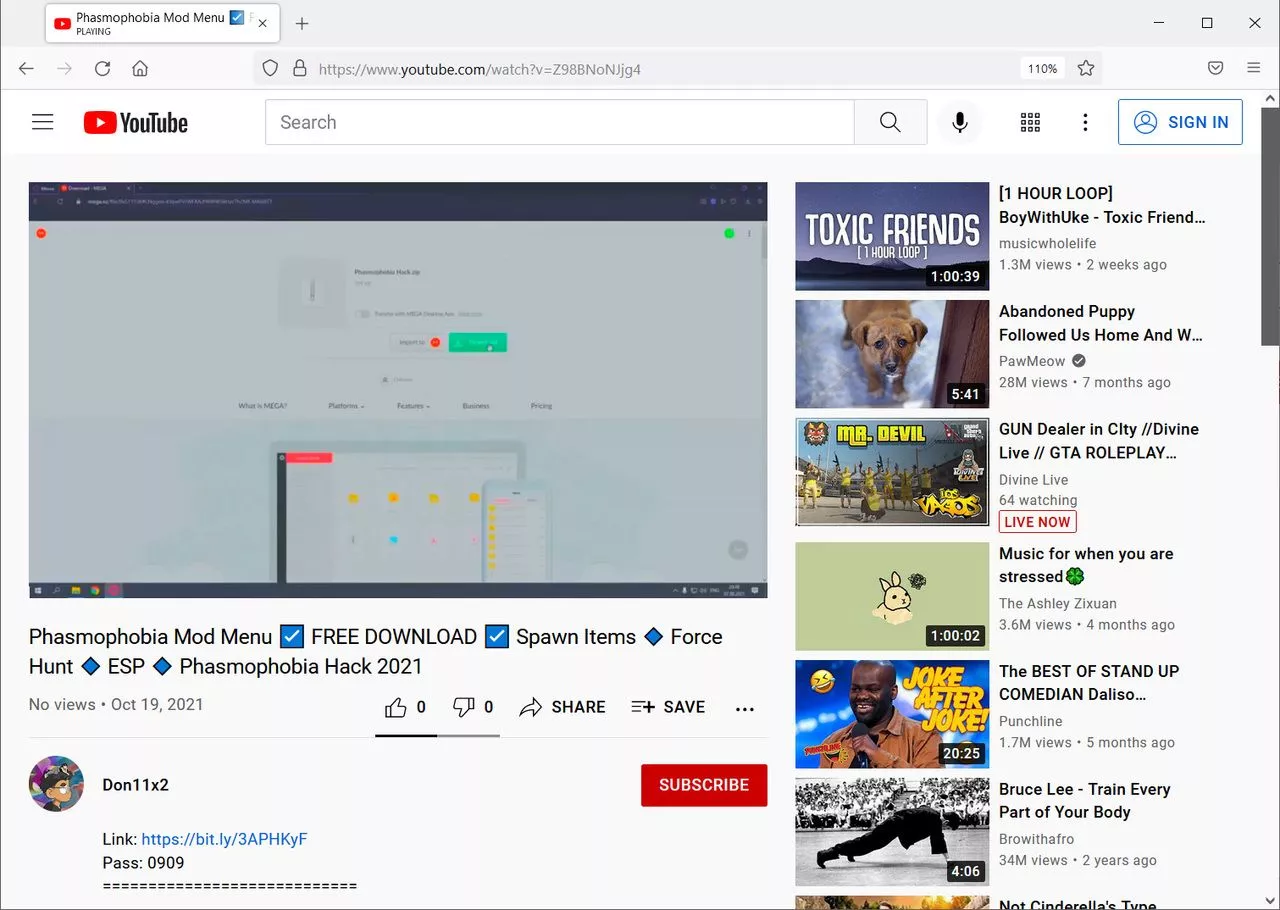Reload the page

click(x=102, y=68)
